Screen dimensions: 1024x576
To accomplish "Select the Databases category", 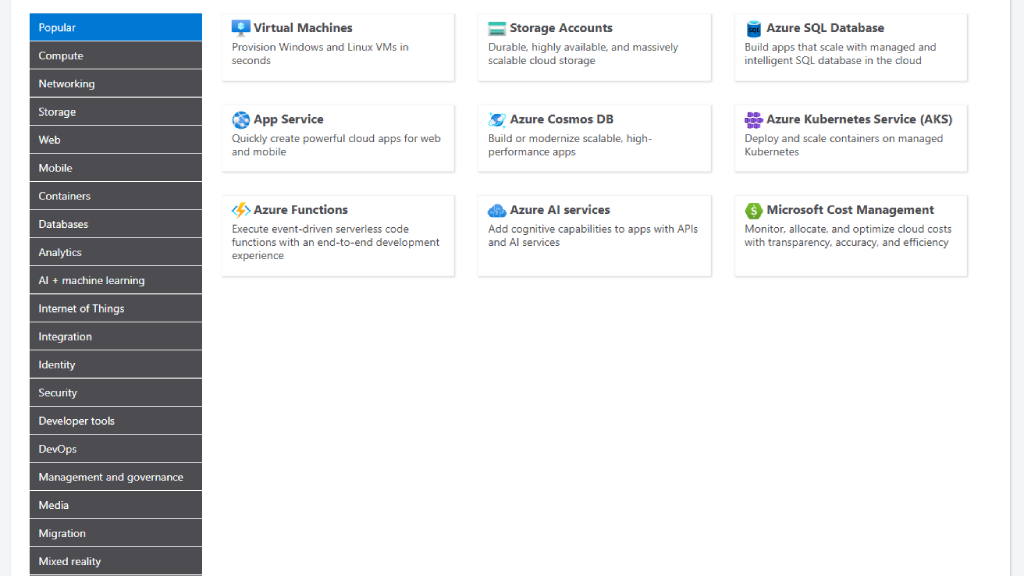I will [x=116, y=224].
